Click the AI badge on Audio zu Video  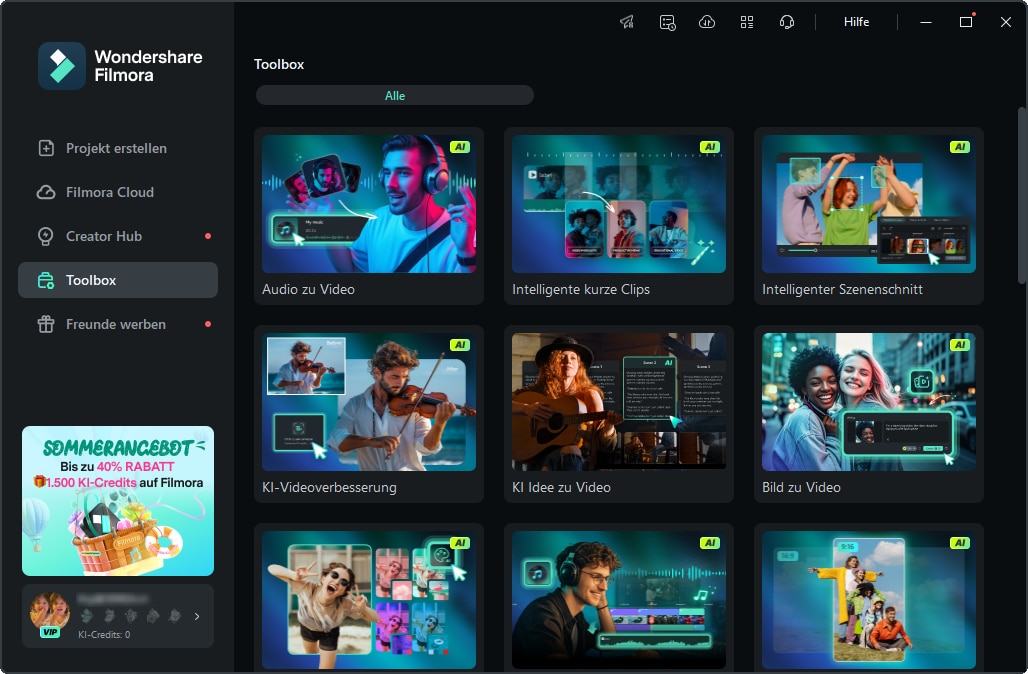pos(460,147)
